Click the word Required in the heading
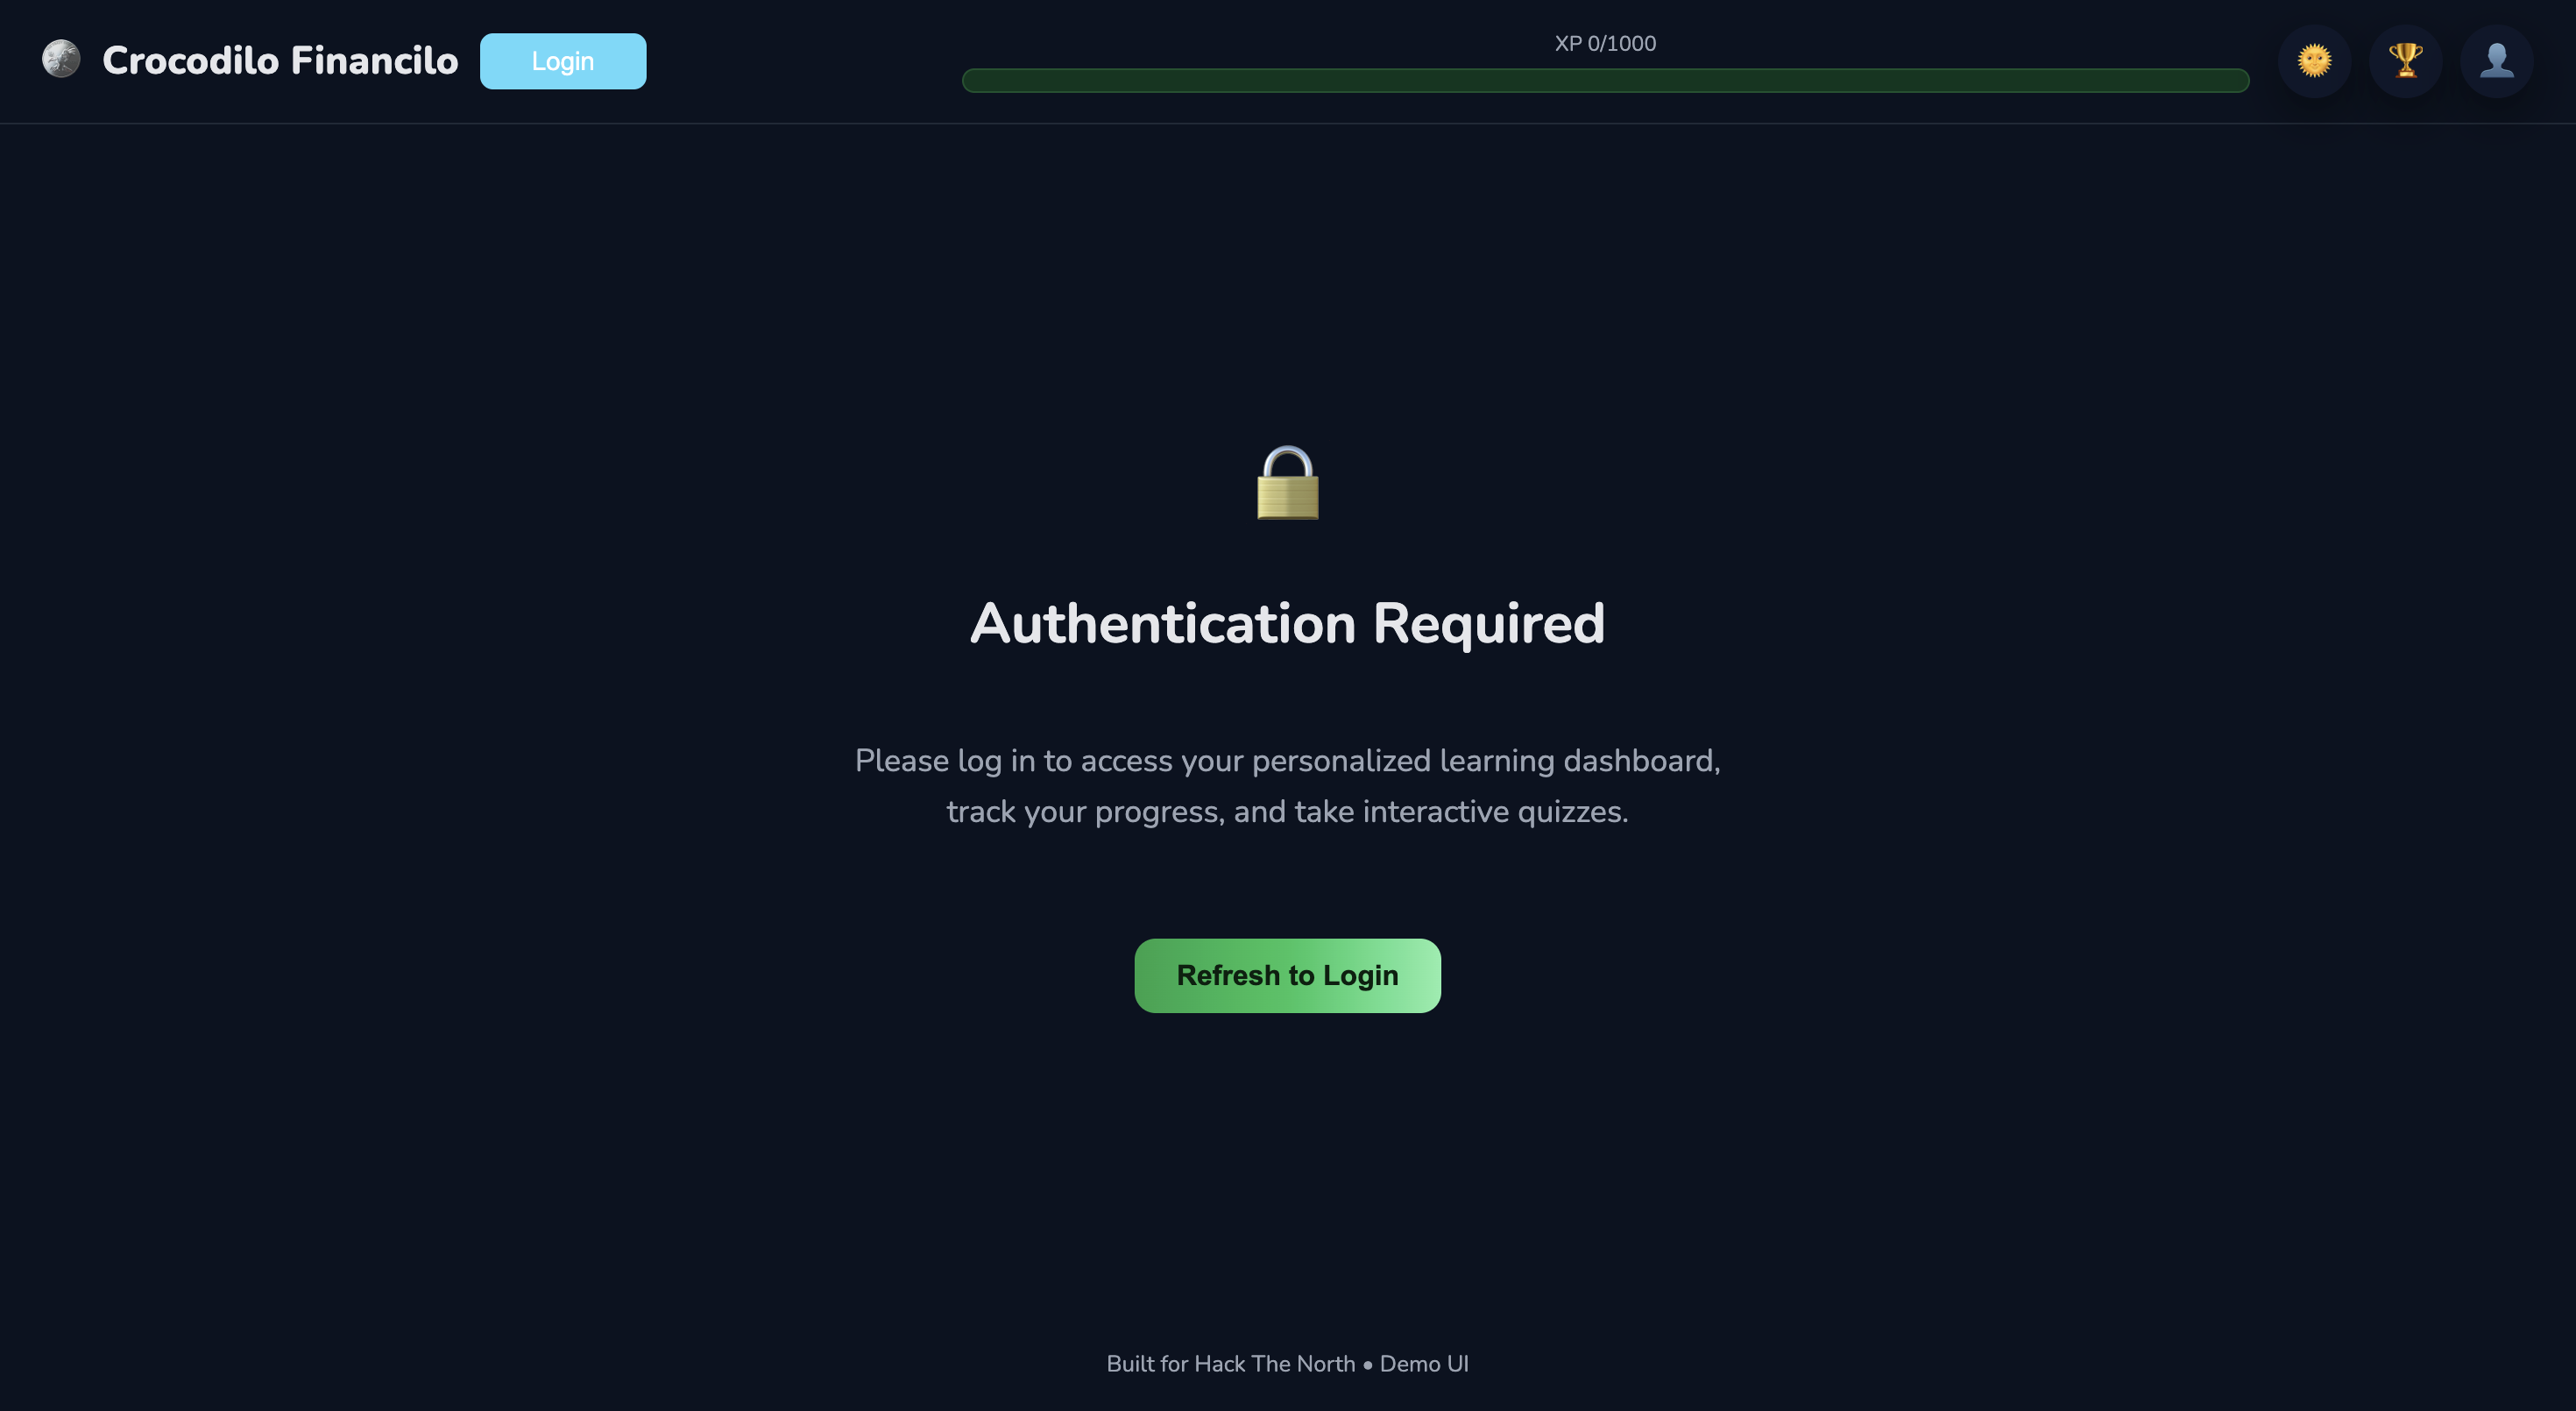The height and width of the screenshot is (1411, 2576). pyautogui.click(x=1489, y=625)
